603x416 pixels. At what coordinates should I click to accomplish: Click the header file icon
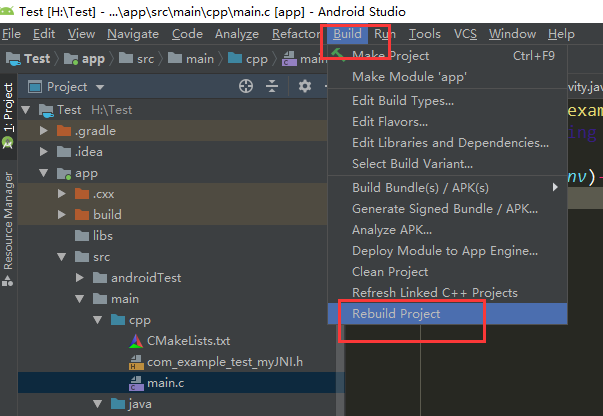[x=136, y=362]
